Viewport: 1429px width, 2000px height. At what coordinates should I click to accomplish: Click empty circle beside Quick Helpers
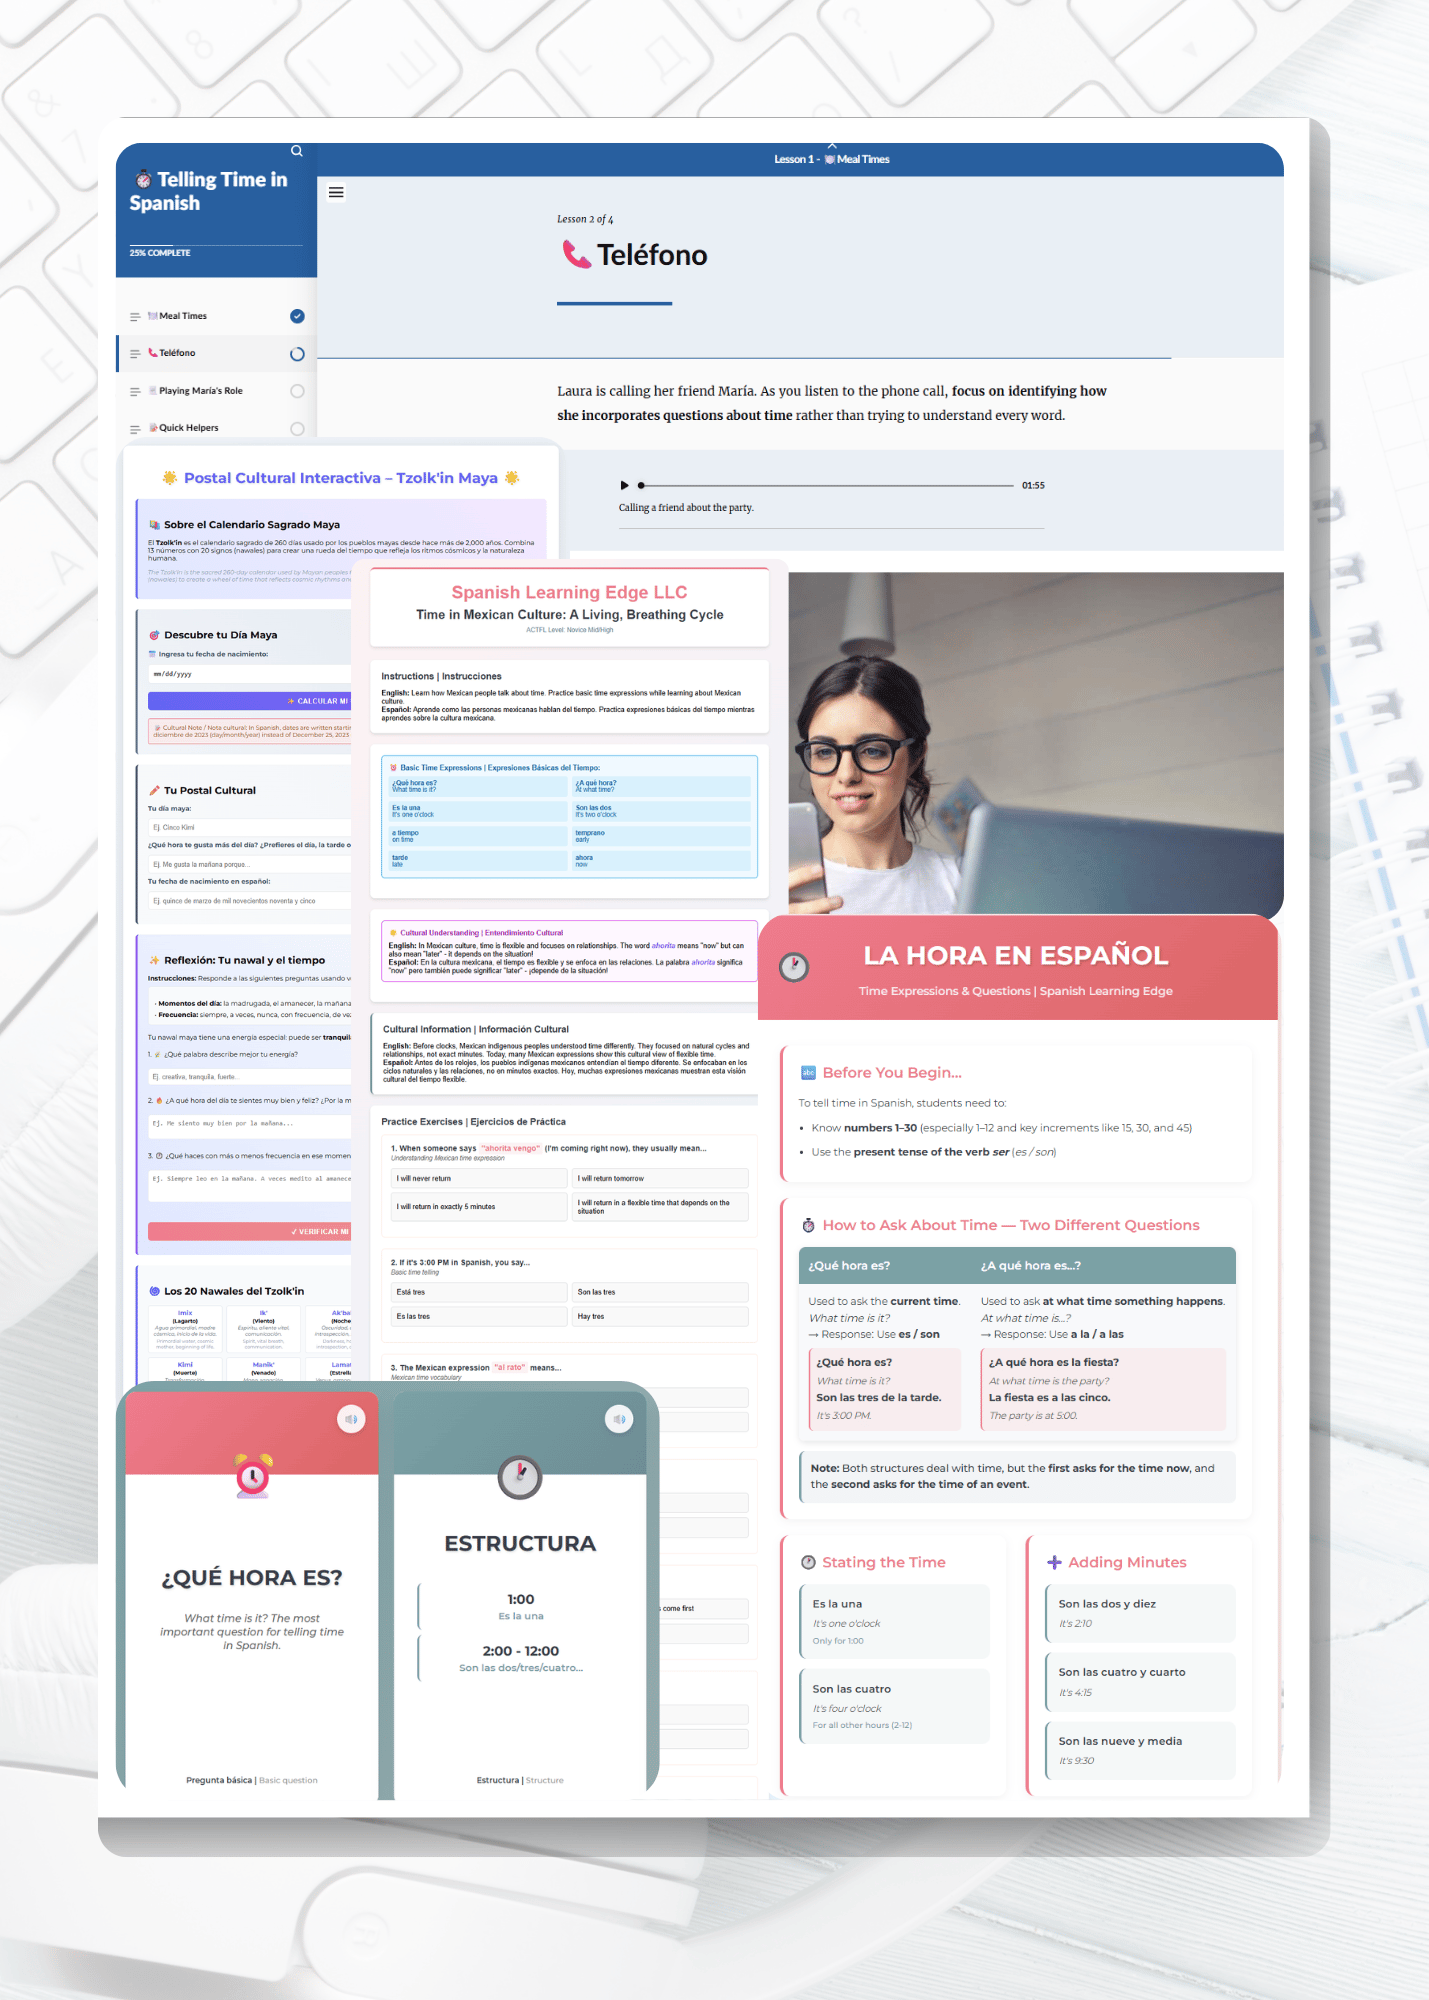point(297,428)
